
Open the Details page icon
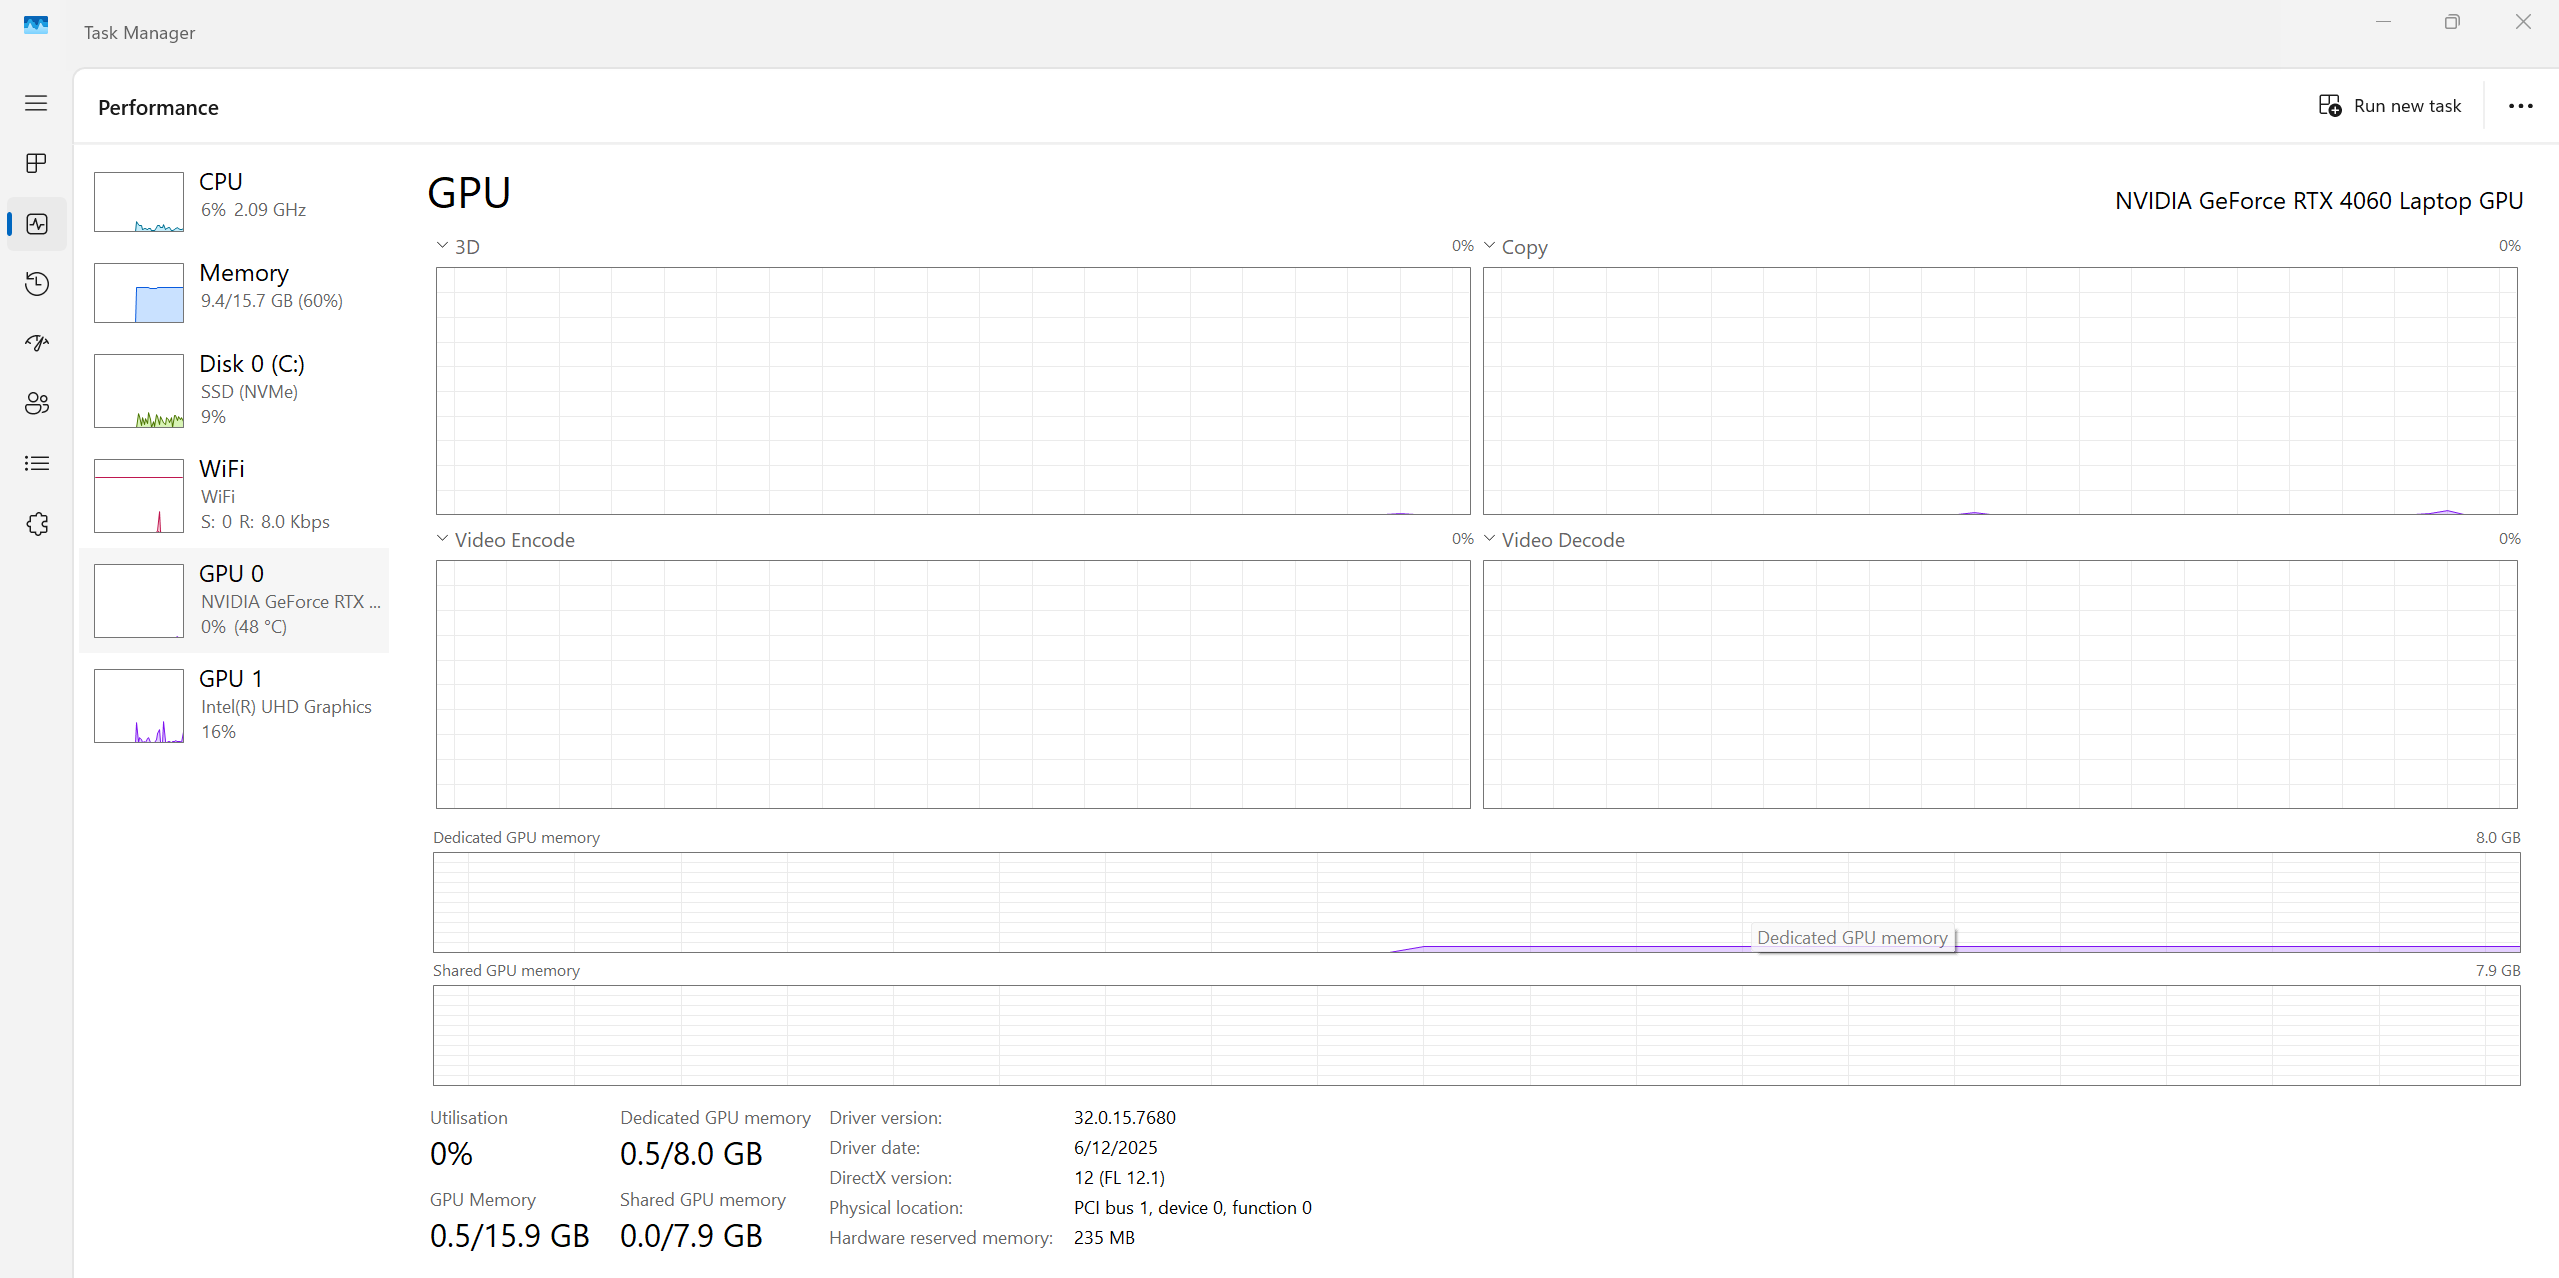[36, 464]
